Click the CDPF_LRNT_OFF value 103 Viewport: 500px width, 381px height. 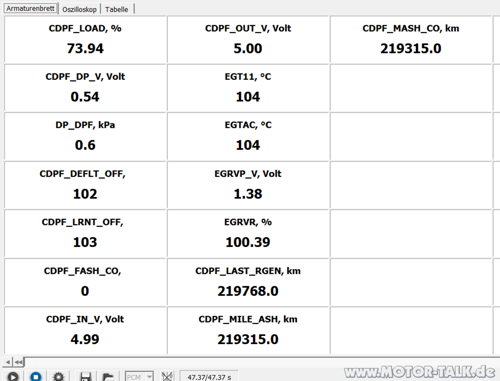(85, 242)
